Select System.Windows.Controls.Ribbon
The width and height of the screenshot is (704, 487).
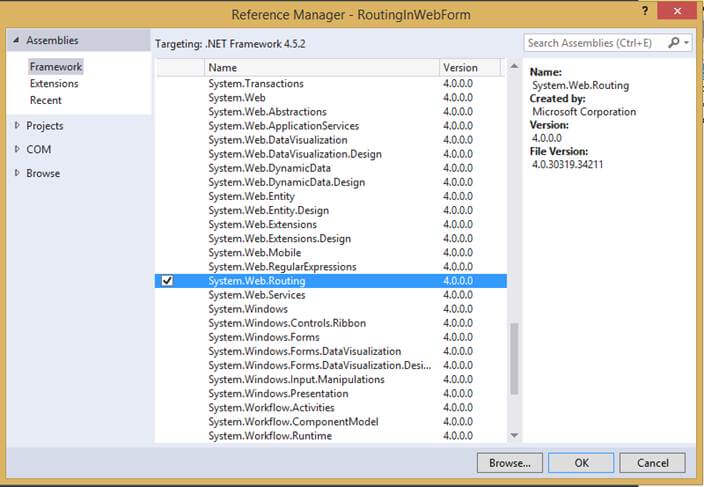tap(331, 323)
